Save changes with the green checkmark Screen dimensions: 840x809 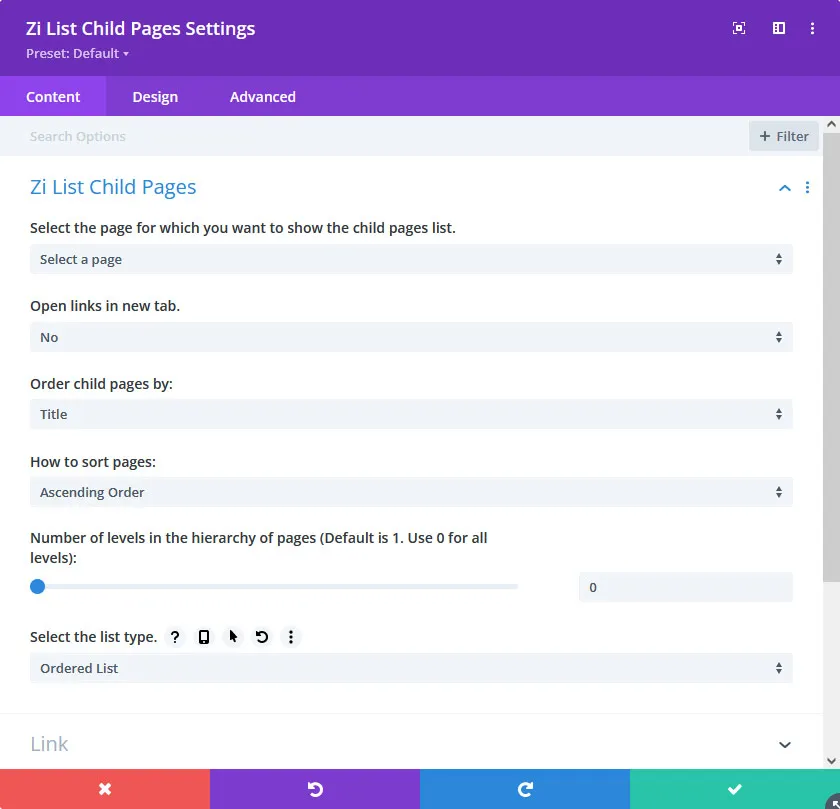(x=735, y=789)
